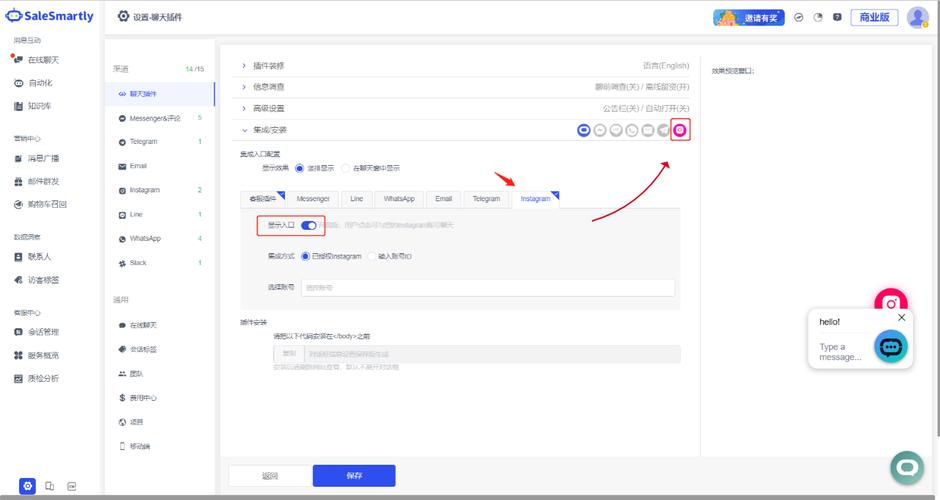This screenshot has height=500, width=940.
Task: Select Slack channel in settings list
Action: pos(159,263)
